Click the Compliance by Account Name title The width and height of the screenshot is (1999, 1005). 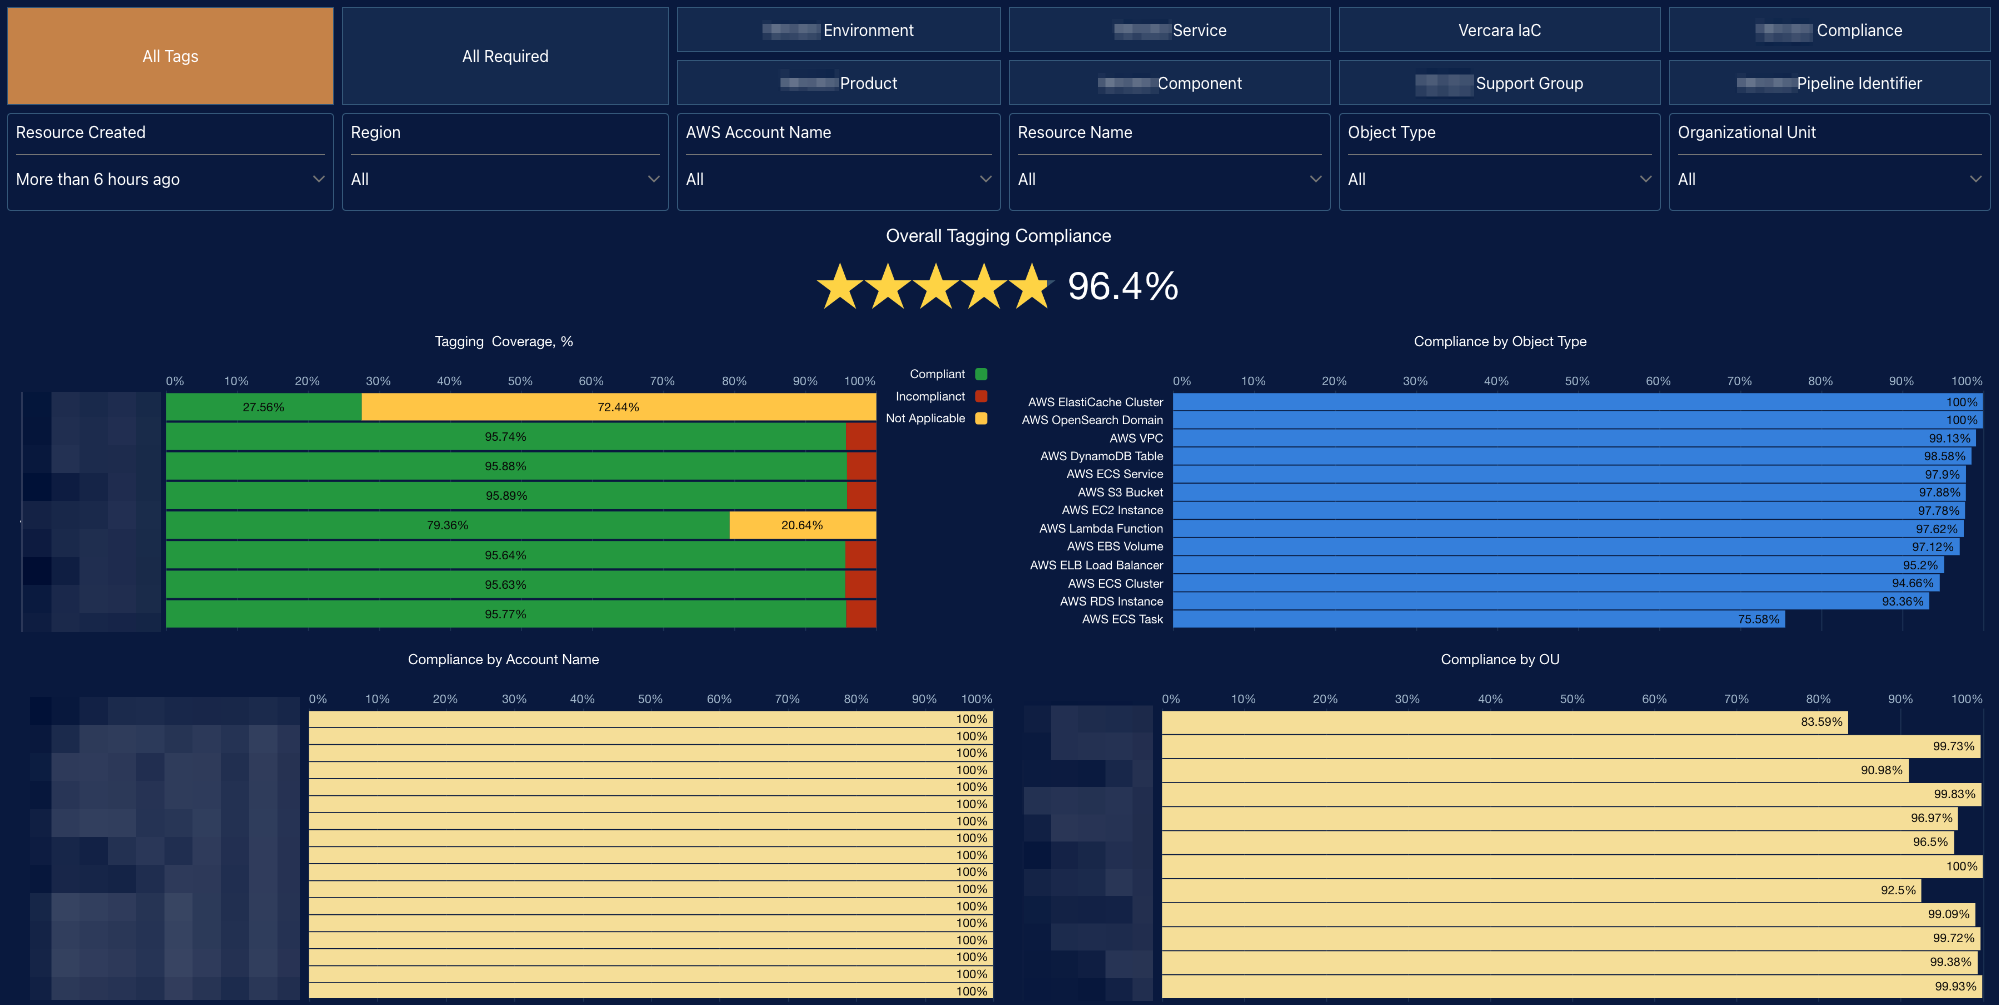point(503,659)
